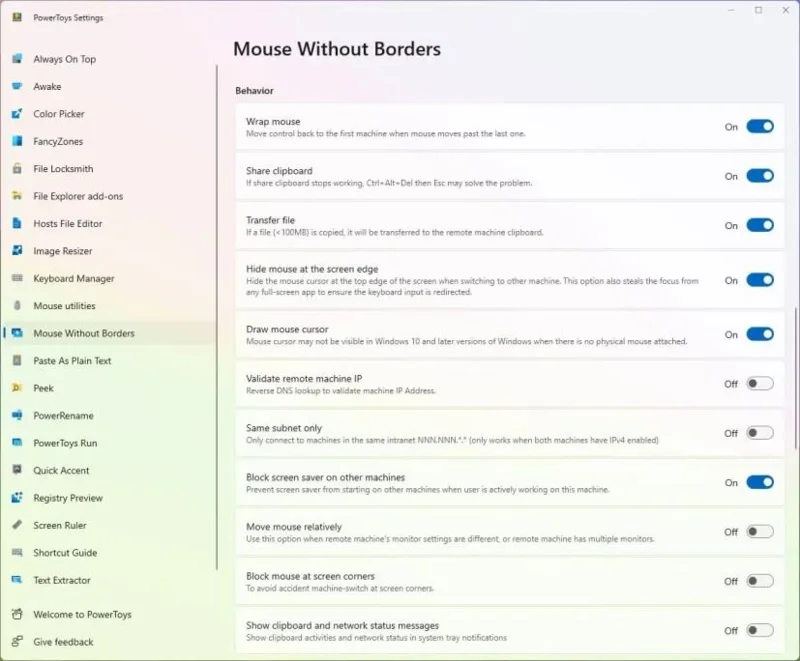800x661 pixels.
Task: Open the Quick Accent label
Action: coord(61,470)
